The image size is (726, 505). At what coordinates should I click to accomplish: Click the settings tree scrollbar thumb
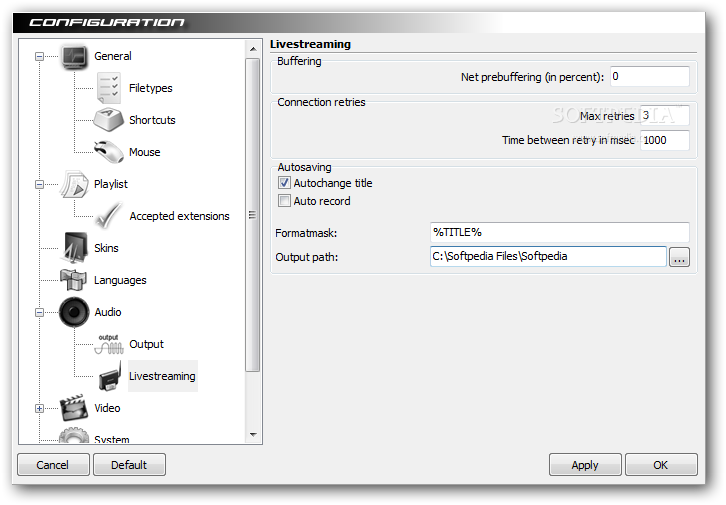pos(253,215)
